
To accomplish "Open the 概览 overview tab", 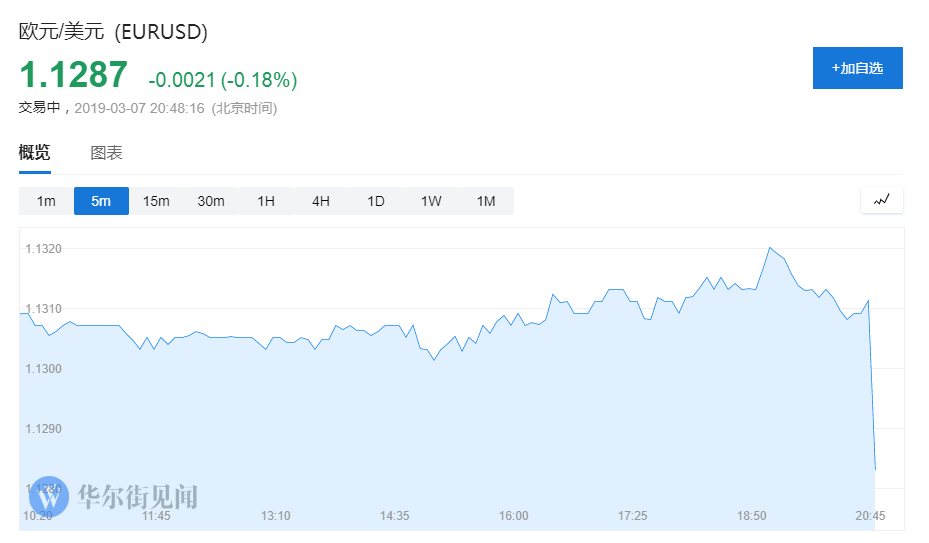I will [x=34, y=153].
